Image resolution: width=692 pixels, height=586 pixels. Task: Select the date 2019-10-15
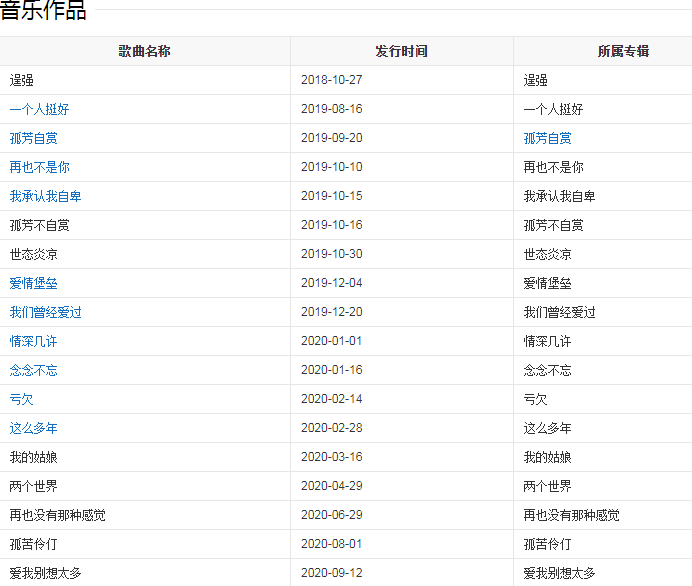[331, 196]
